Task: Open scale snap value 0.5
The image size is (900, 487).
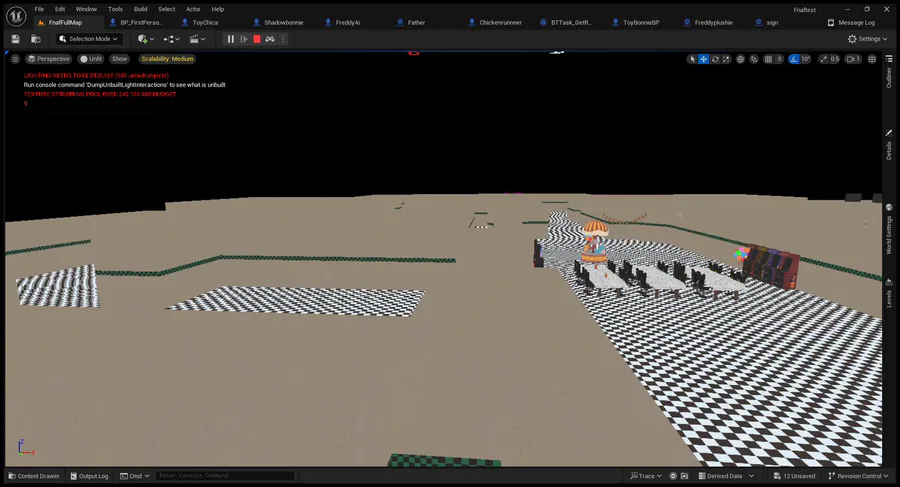Action: click(835, 59)
